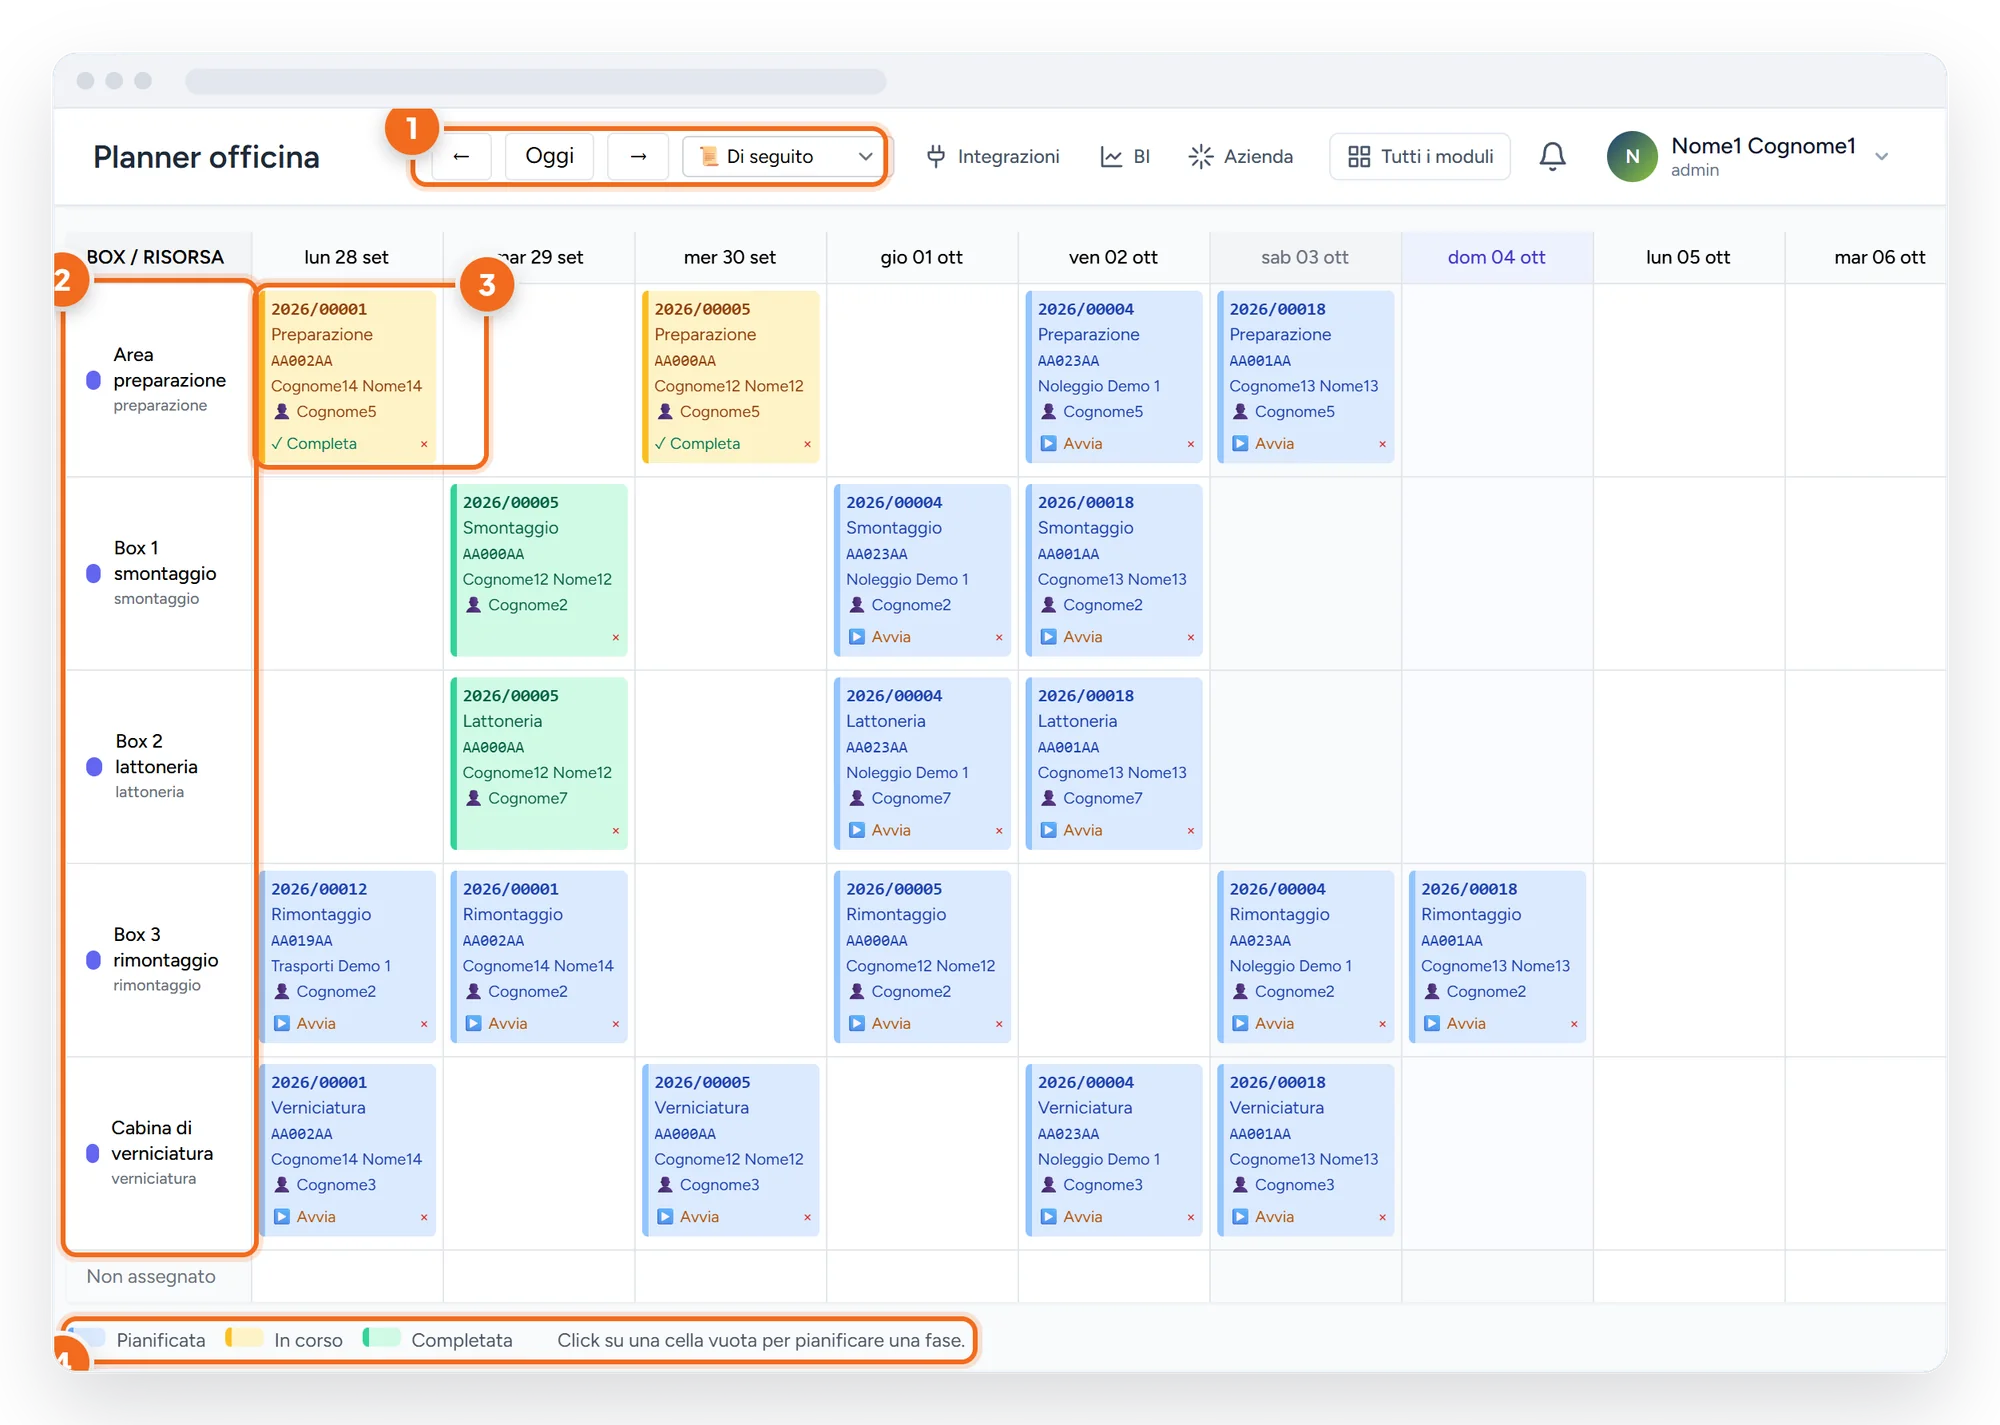Start Verniciatura 2026/00004 with Avvia

click(x=1071, y=1217)
